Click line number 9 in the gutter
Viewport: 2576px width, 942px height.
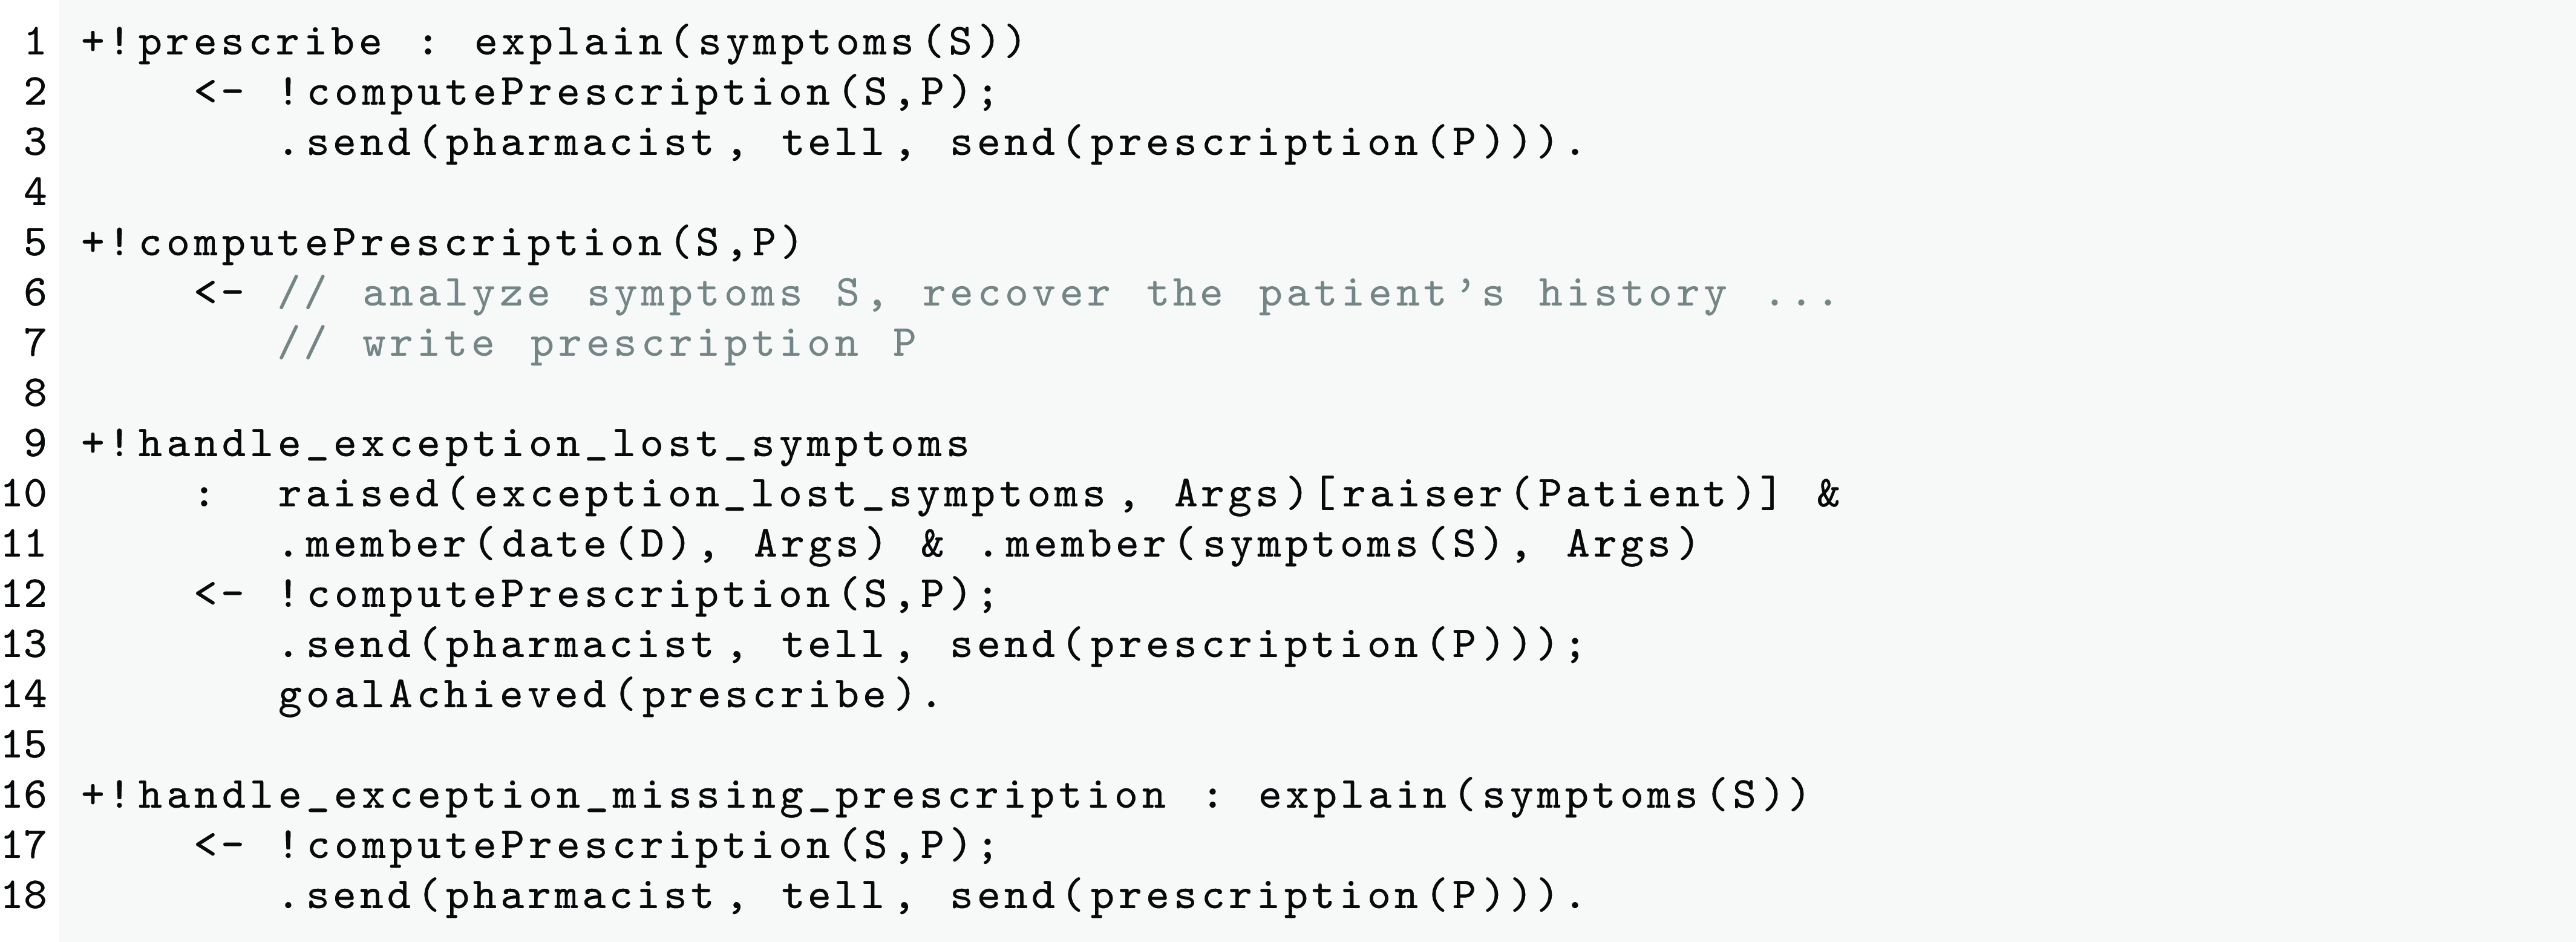35,443
